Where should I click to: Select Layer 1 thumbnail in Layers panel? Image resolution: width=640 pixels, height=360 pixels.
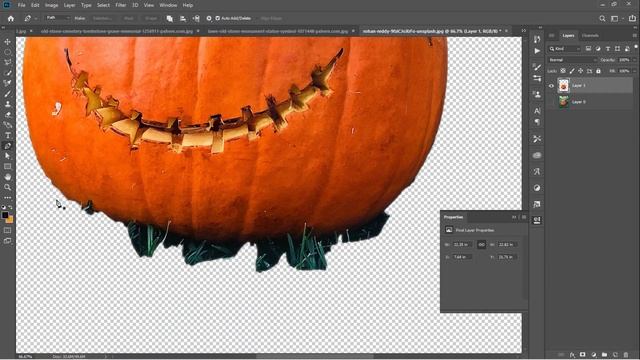tap(564, 86)
